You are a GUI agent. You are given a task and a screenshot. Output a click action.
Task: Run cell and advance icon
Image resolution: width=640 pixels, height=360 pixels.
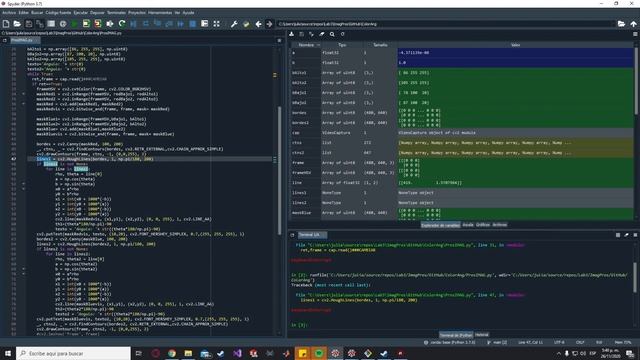pos(98,24)
